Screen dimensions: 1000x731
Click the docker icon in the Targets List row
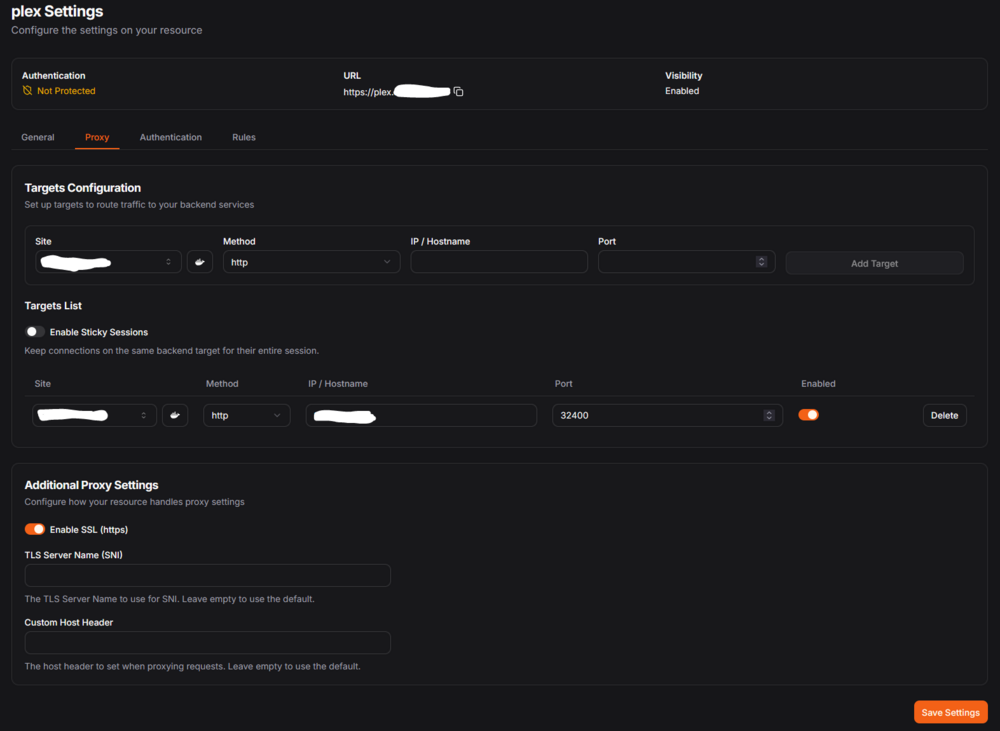pyautogui.click(x=175, y=415)
